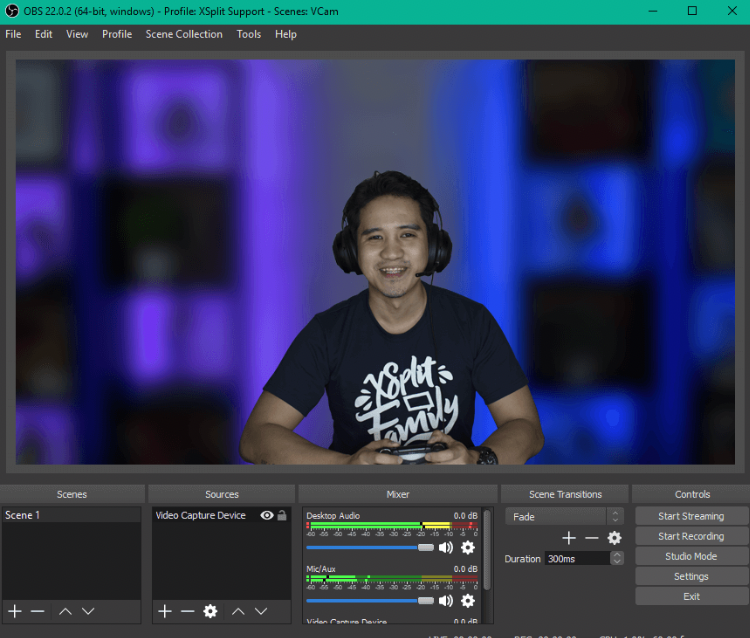Open transition properties gear icon
This screenshot has width=750, height=638.
coord(614,538)
